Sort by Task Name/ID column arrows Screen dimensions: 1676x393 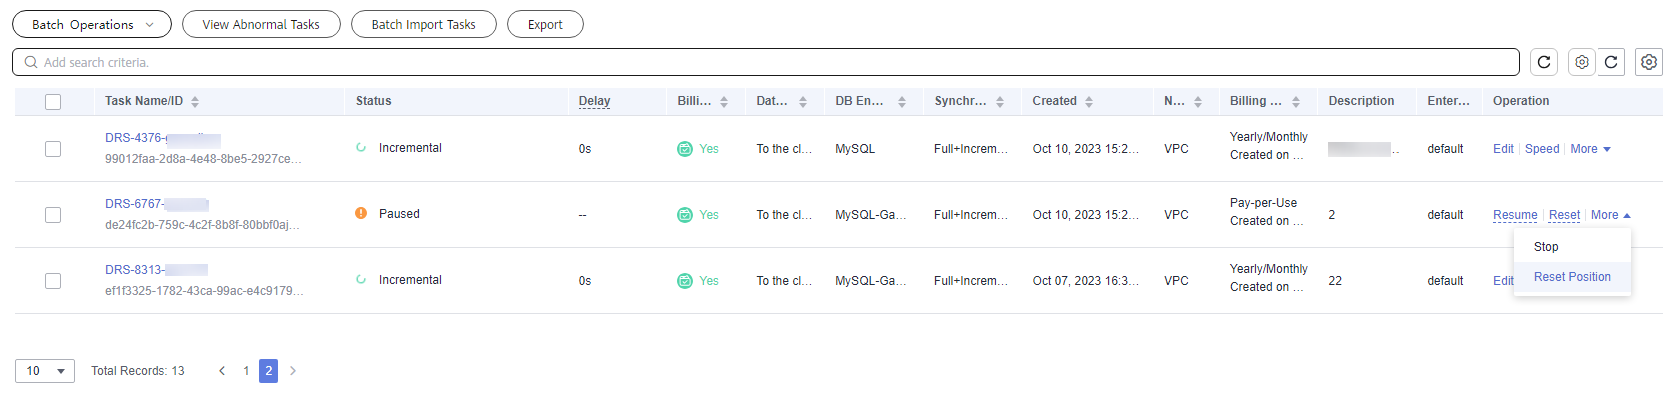click(195, 101)
